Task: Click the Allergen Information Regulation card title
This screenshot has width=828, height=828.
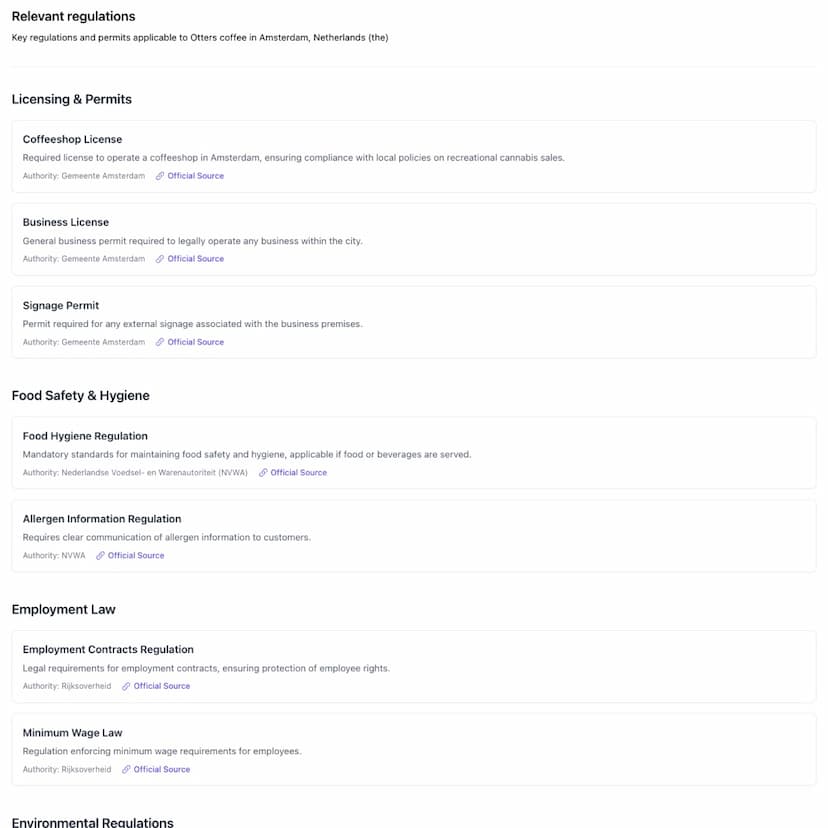Action: (102, 519)
